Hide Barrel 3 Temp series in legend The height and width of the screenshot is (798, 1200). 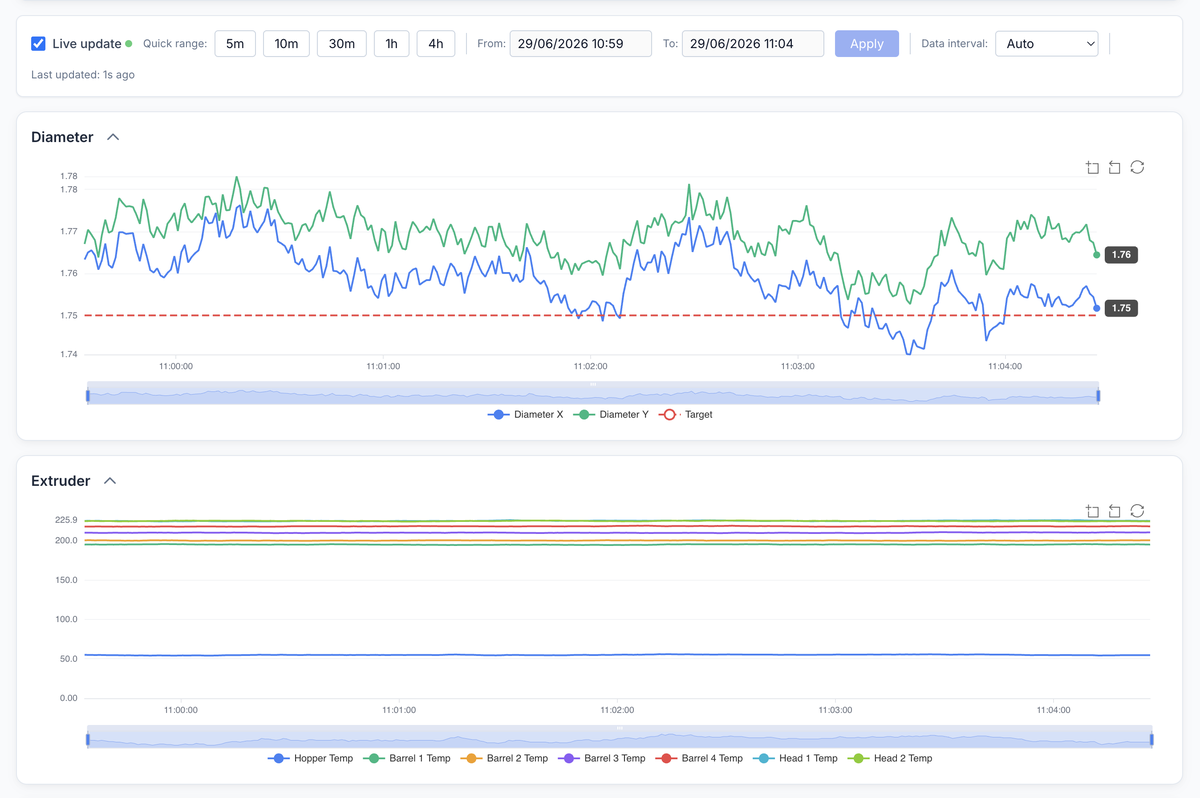coord(601,758)
